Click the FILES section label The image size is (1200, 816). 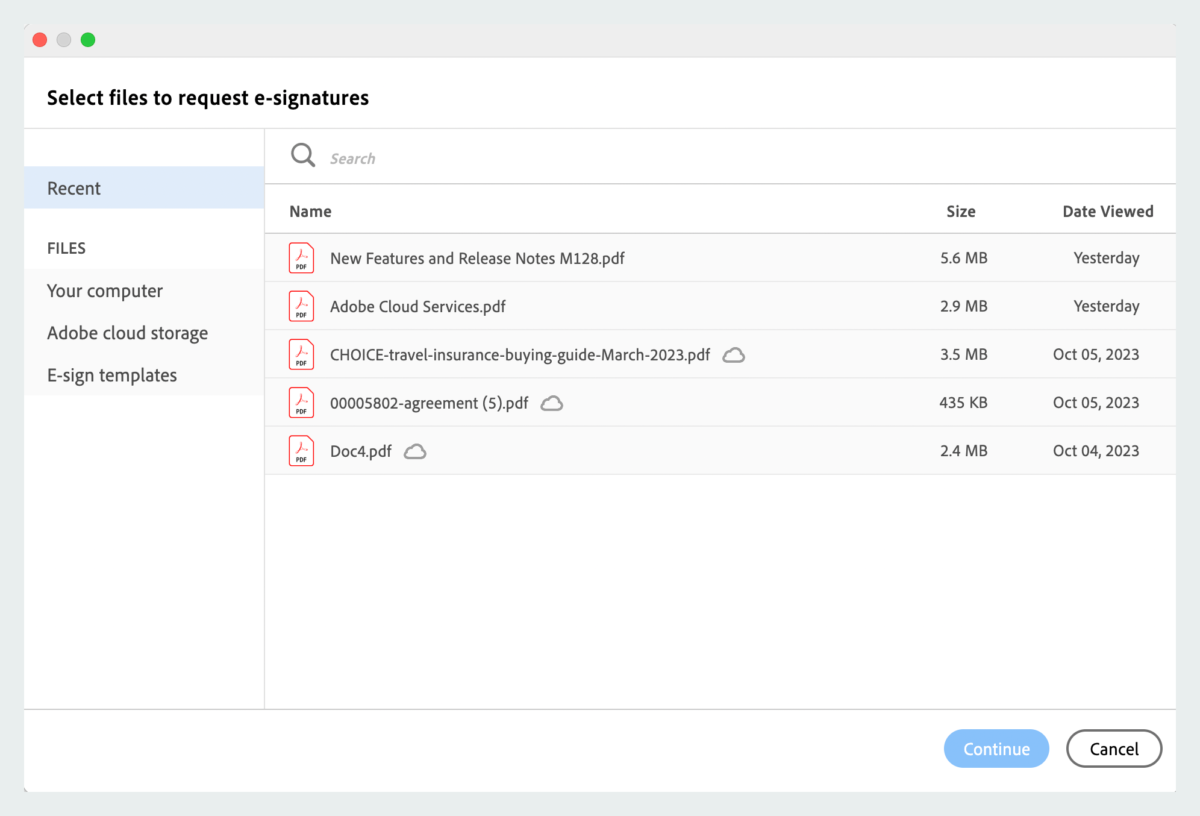[x=66, y=248]
